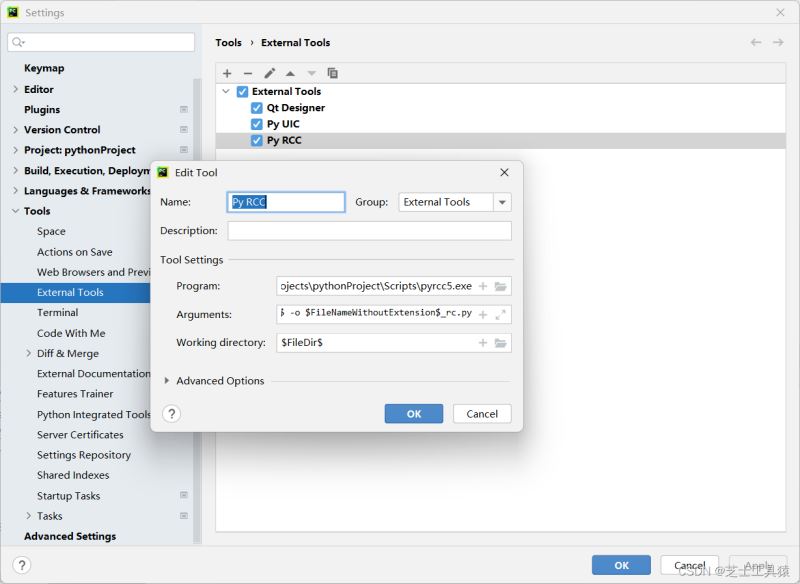Open the Group dropdown list
Image resolution: width=800 pixels, height=584 pixels.
point(502,202)
